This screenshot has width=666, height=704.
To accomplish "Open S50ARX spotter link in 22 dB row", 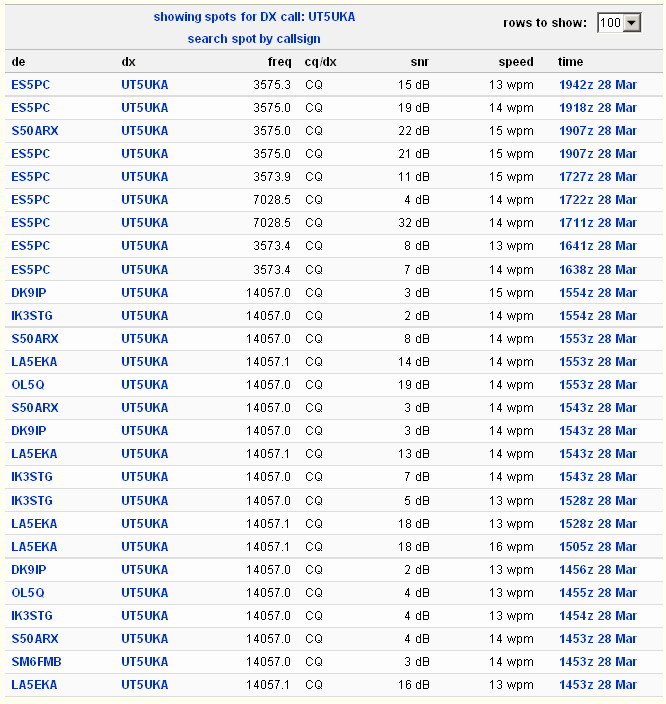I will 35,131.
